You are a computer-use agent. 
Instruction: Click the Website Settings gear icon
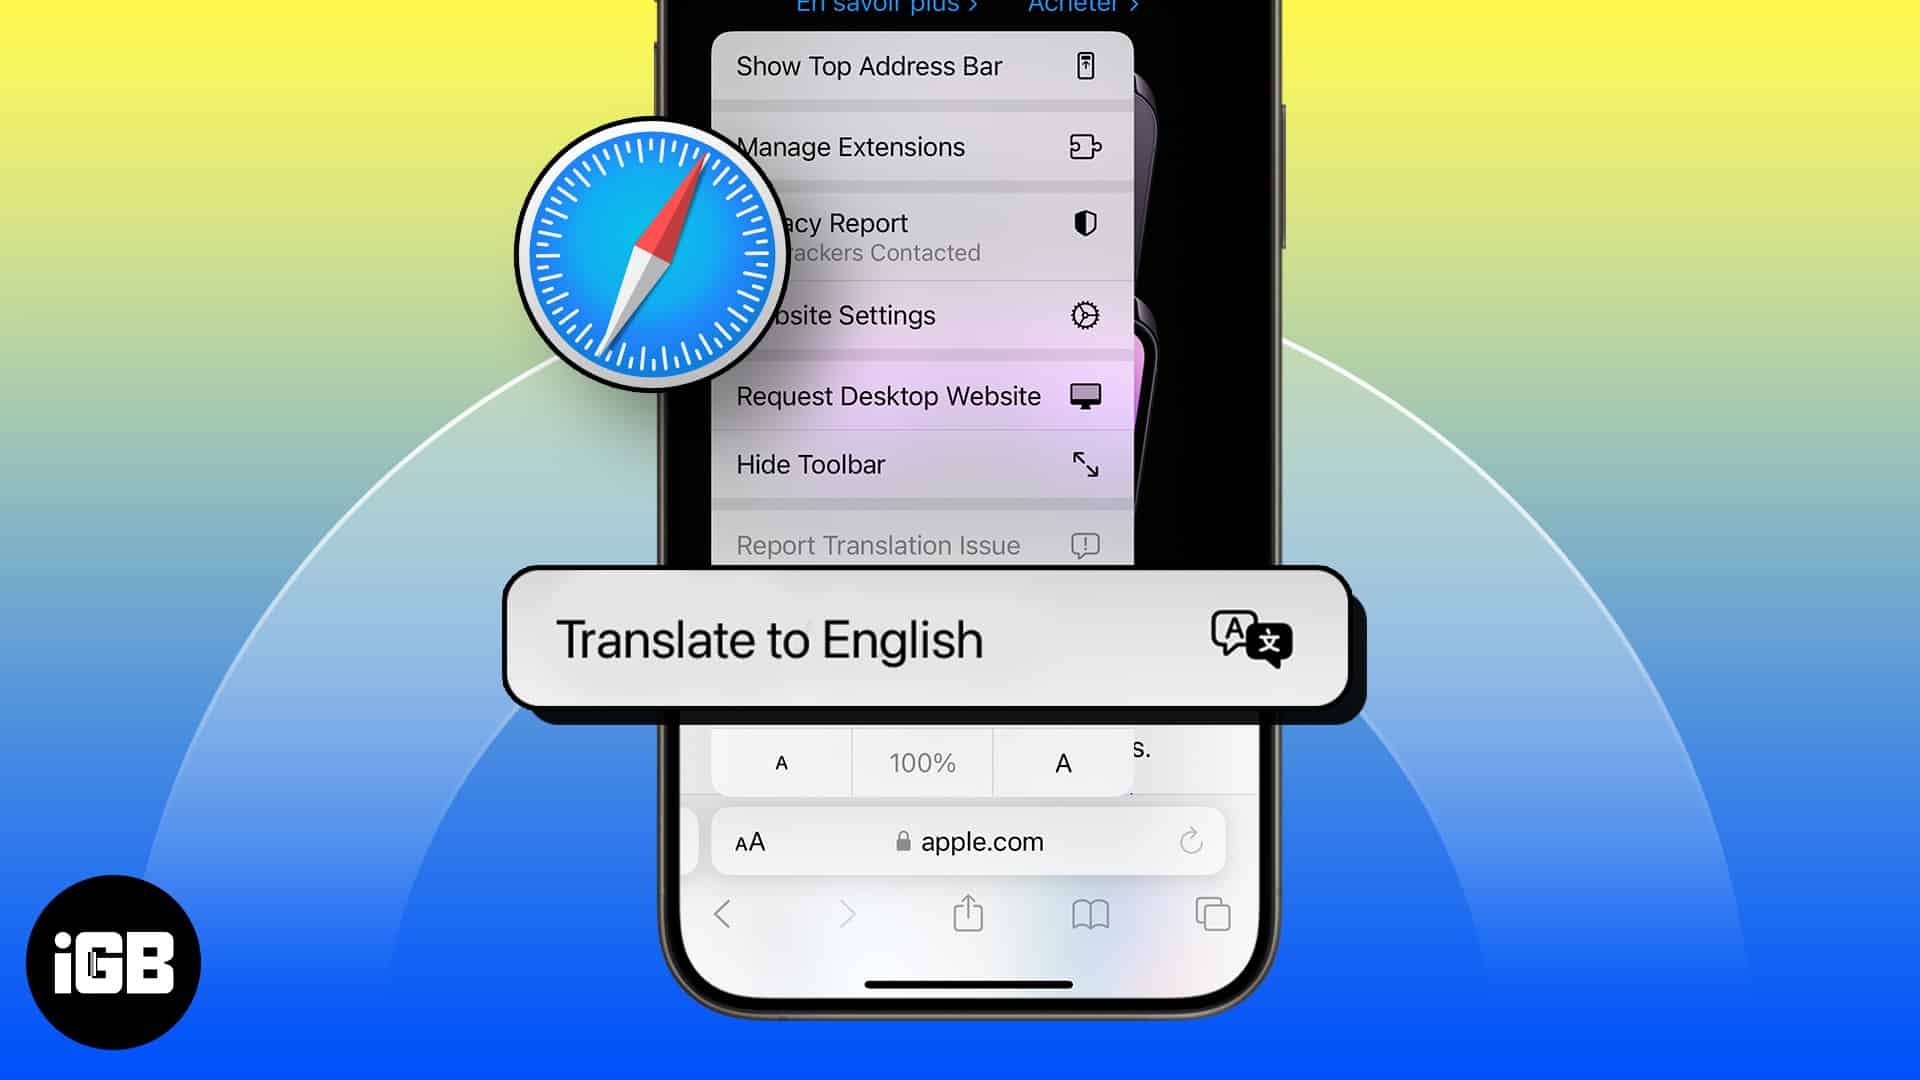pos(1084,315)
